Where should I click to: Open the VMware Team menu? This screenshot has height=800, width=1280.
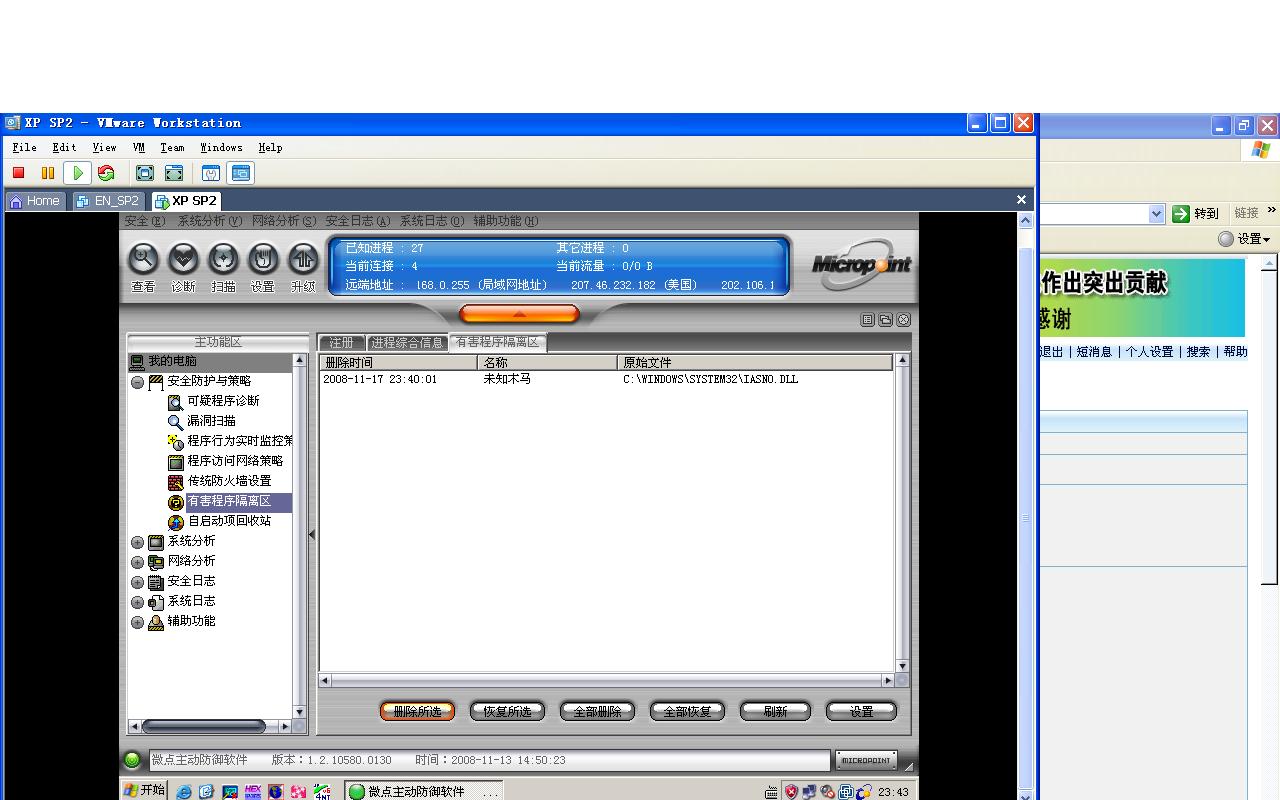point(172,147)
